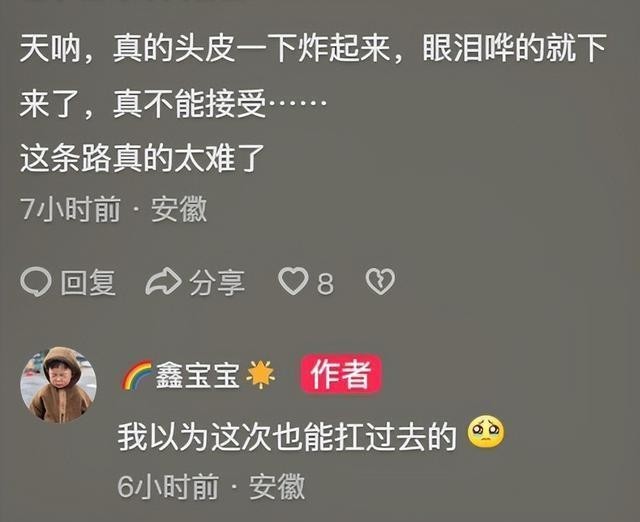Dislike the comment using the broken heart icon
This screenshot has height=522, width=640.
click(x=380, y=281)
